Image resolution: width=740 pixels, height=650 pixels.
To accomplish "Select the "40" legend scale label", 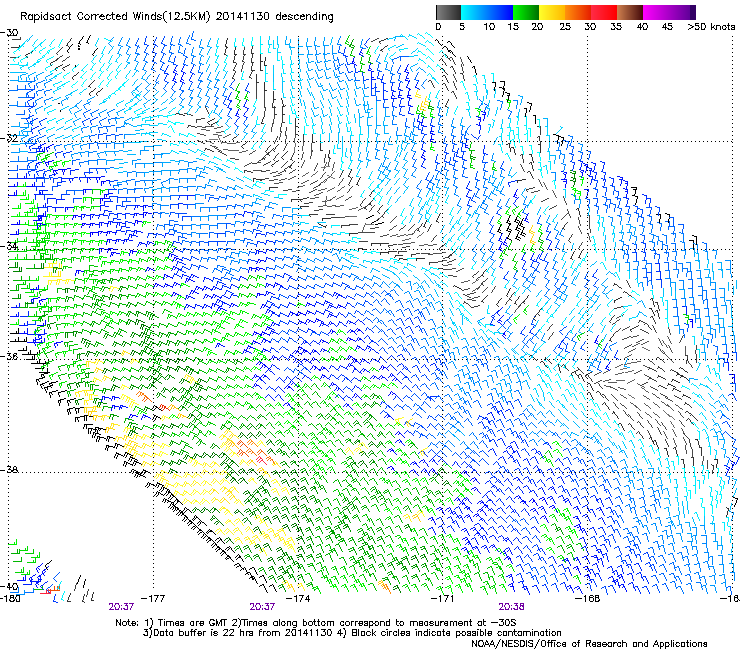I will [x=642, y=27].
